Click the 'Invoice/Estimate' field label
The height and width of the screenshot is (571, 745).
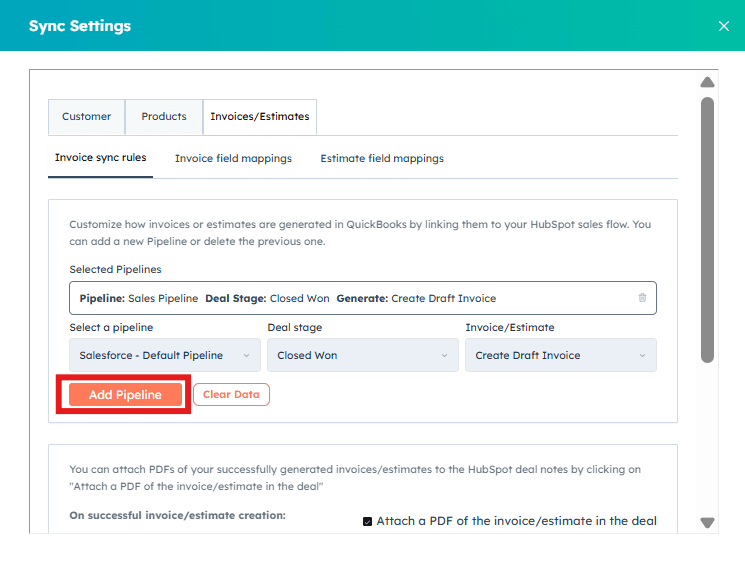(x=510, y=327)
